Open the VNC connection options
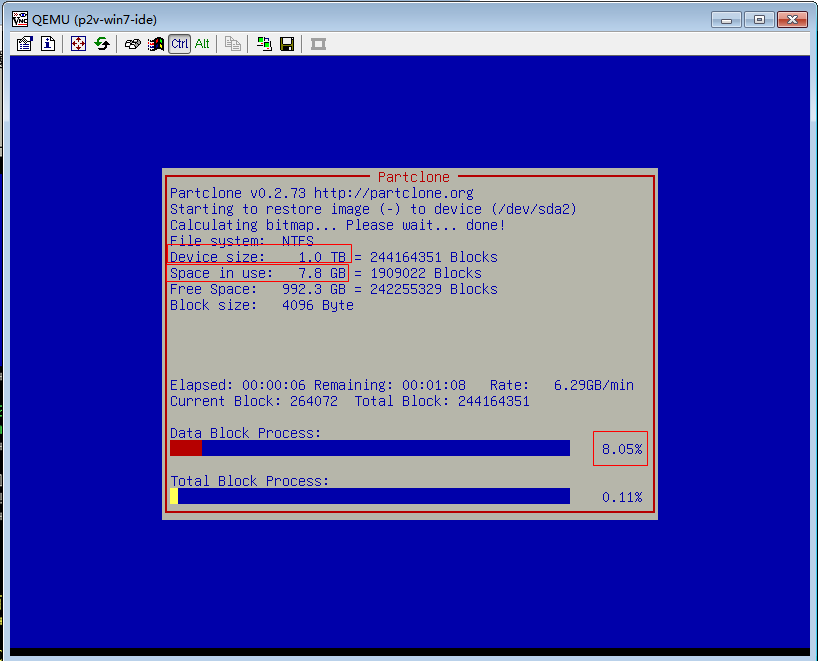818x661 pixels. click(x=25, y=44)
